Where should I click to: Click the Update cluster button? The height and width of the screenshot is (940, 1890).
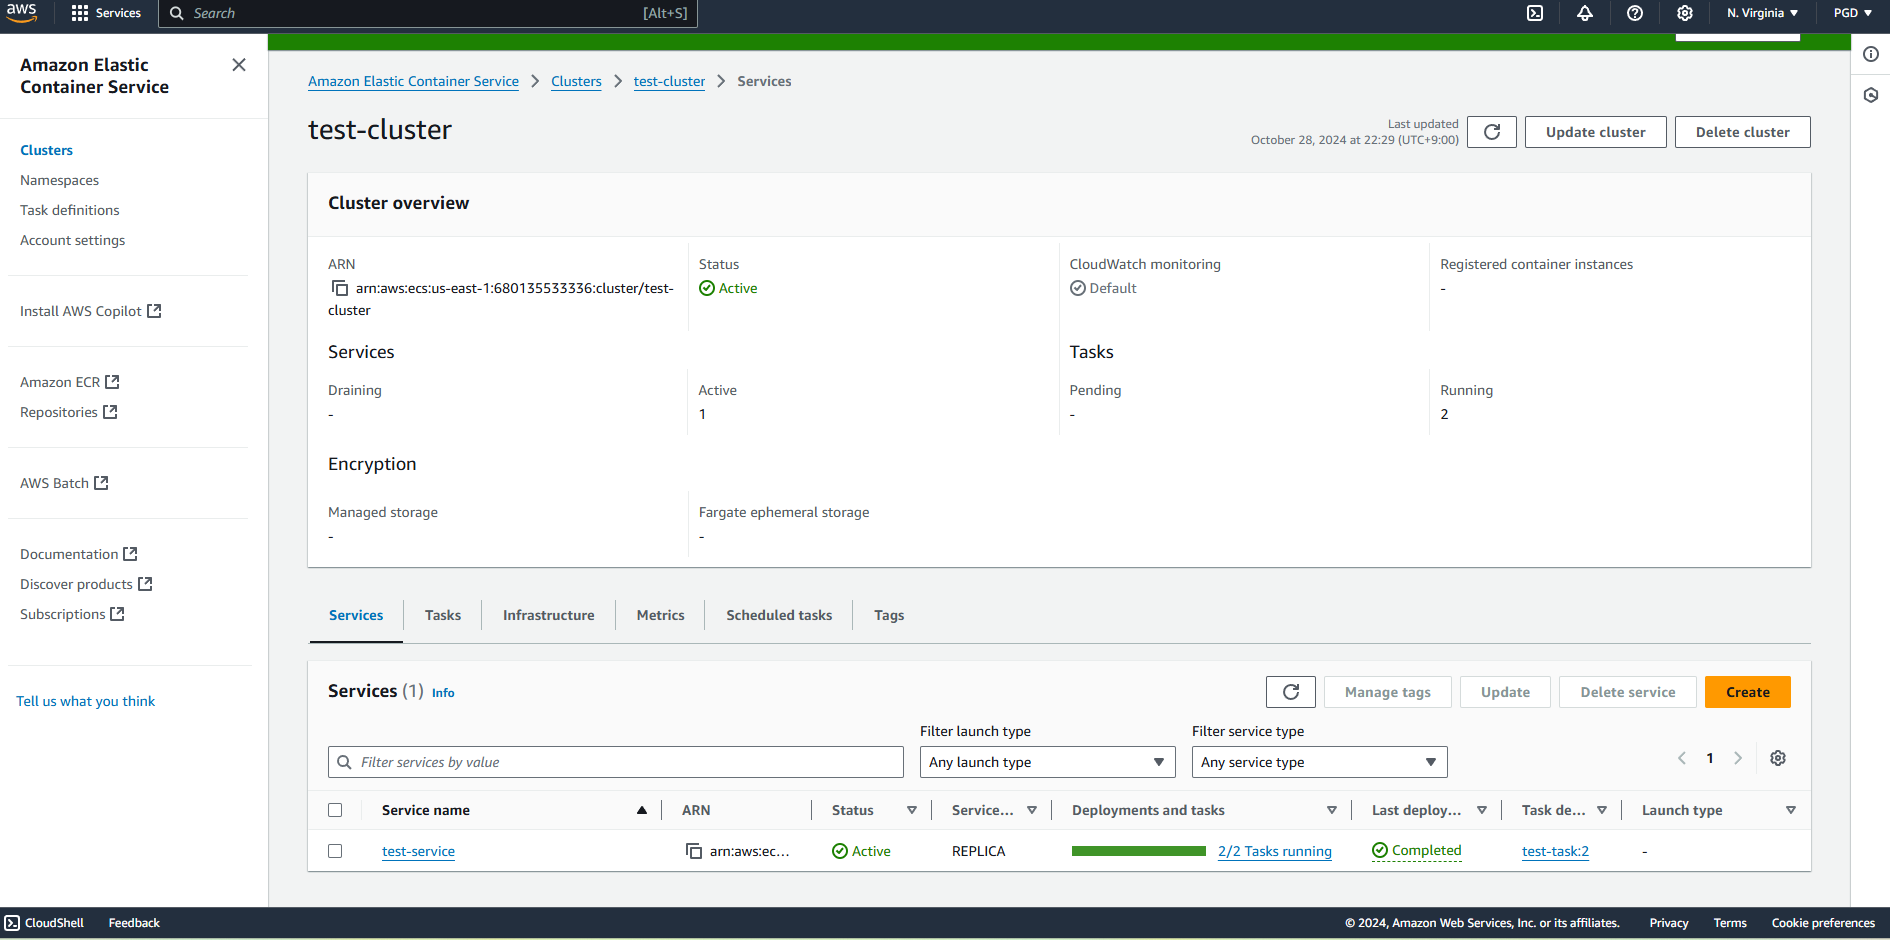point(1596,132)
